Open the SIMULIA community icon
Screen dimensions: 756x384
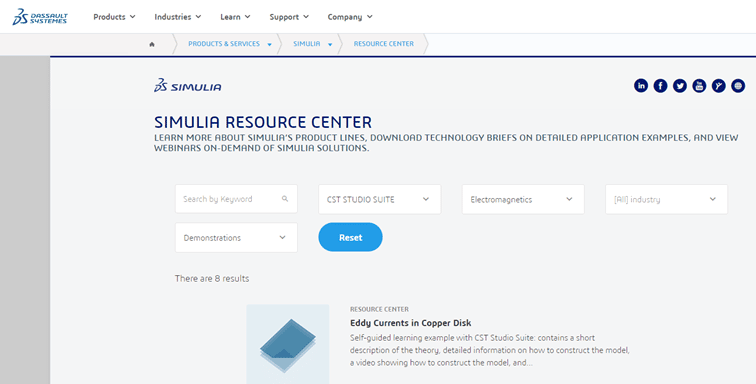pyautogui.click(x=718, y=86)
